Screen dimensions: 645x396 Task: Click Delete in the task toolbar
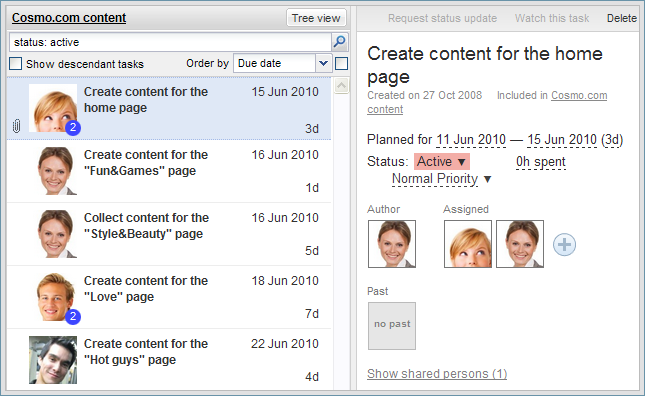[x=622, y=18]
